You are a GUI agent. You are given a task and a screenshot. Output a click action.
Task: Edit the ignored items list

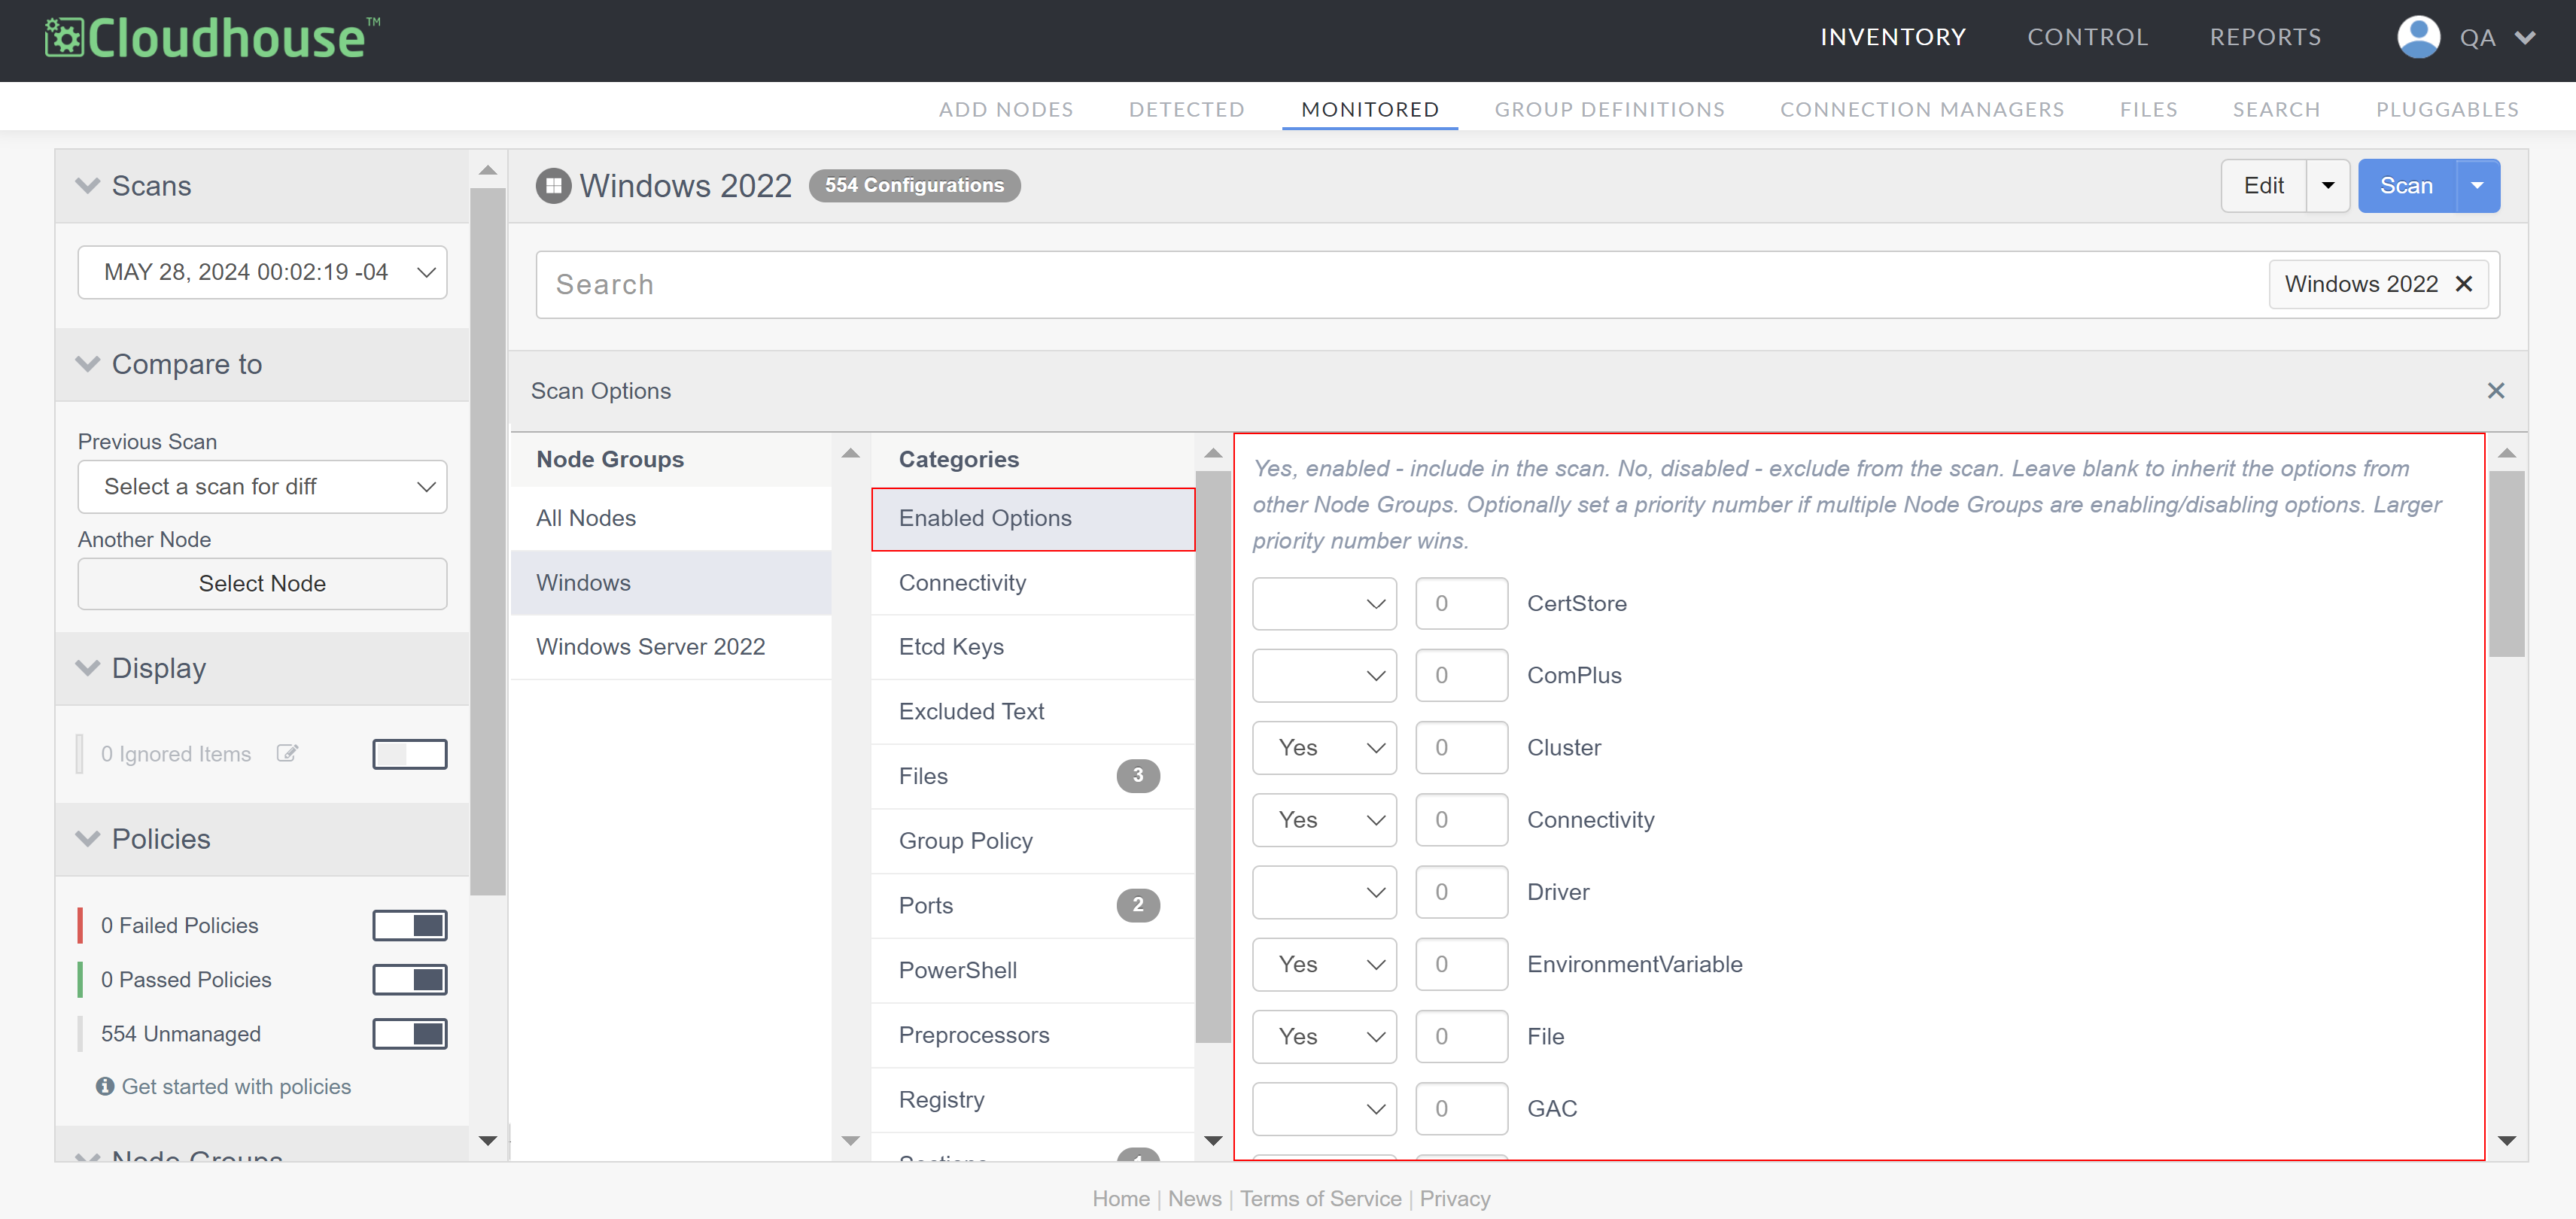(287, 753)
